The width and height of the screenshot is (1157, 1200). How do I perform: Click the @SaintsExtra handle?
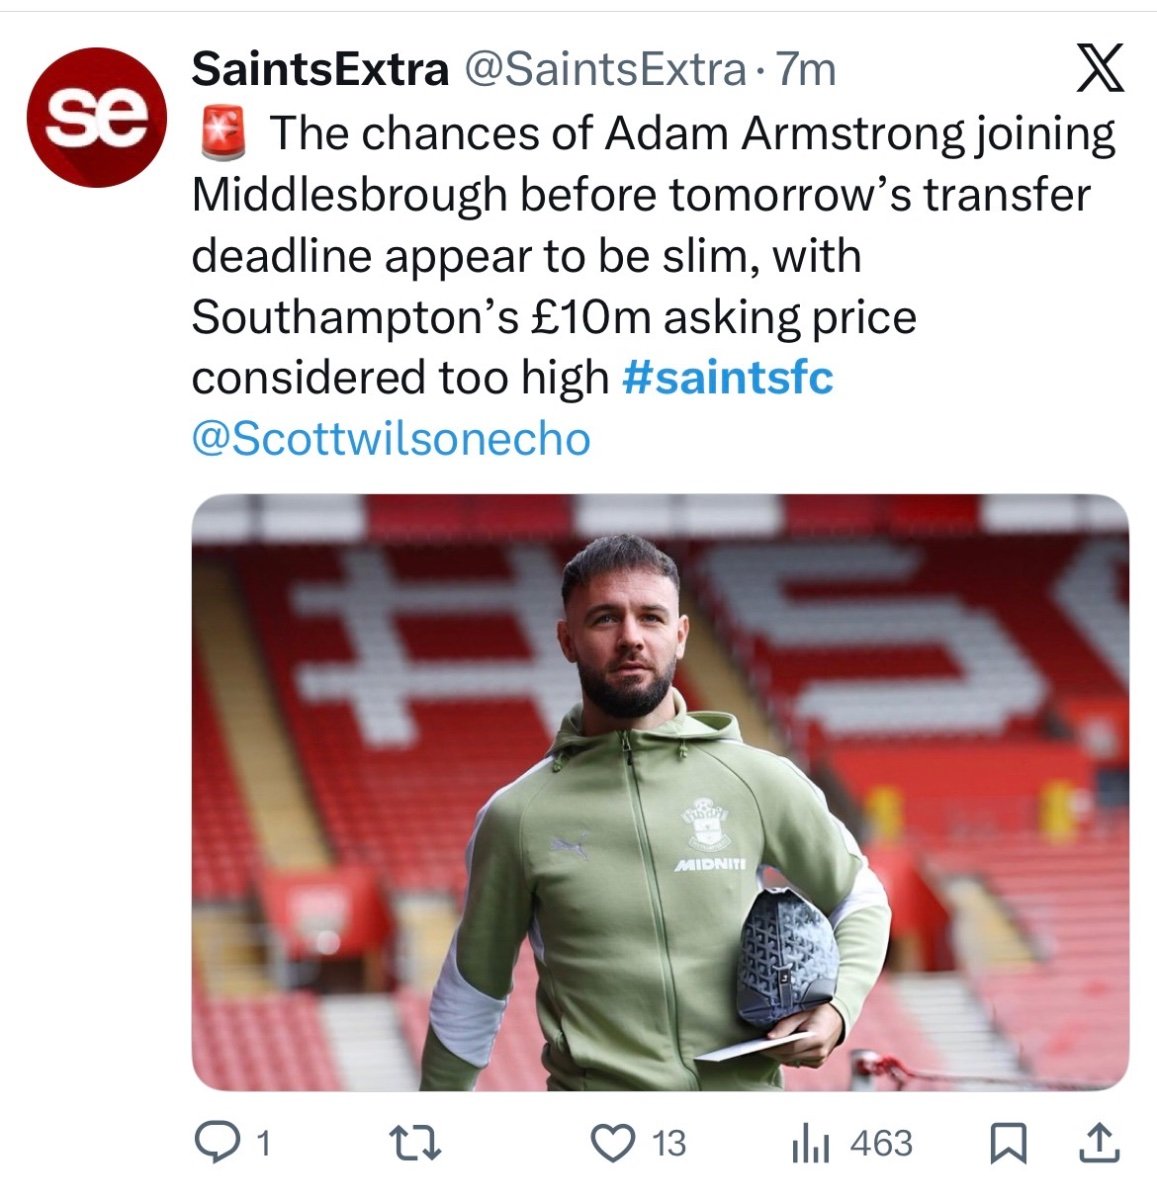click(602, 70)
